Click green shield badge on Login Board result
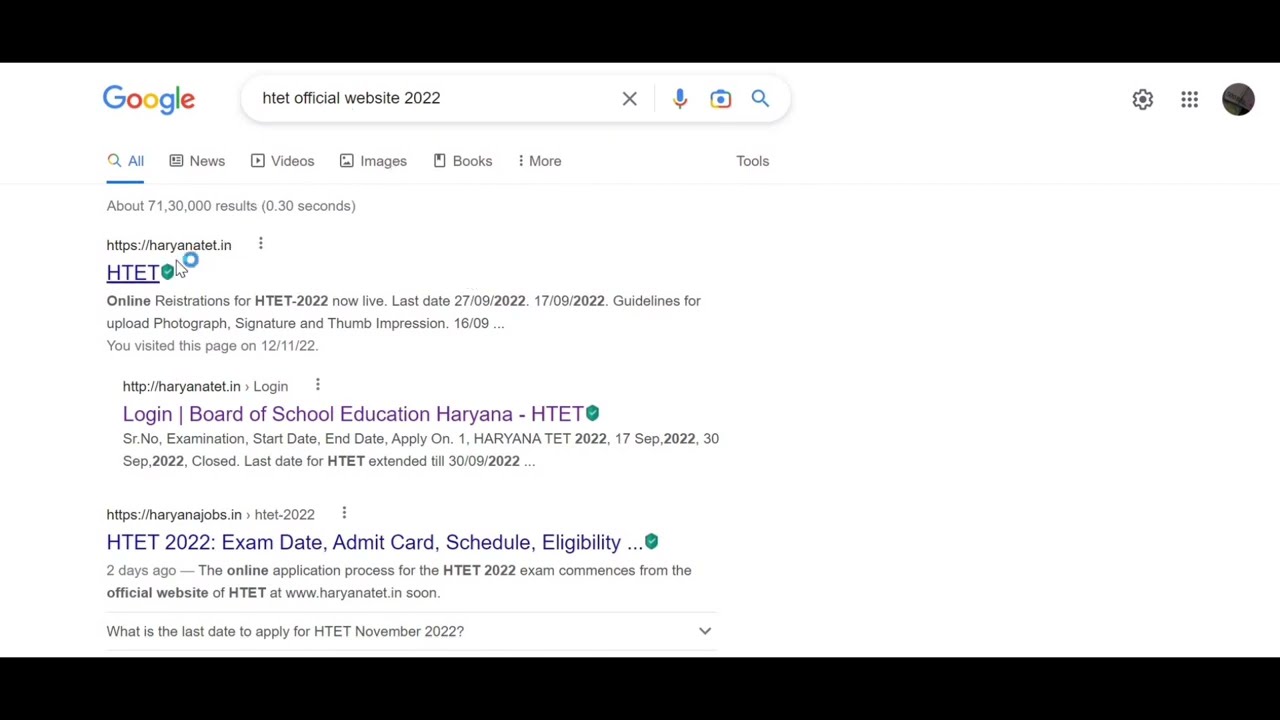This screenshot has height=720, width=1280. coord(592,413)
